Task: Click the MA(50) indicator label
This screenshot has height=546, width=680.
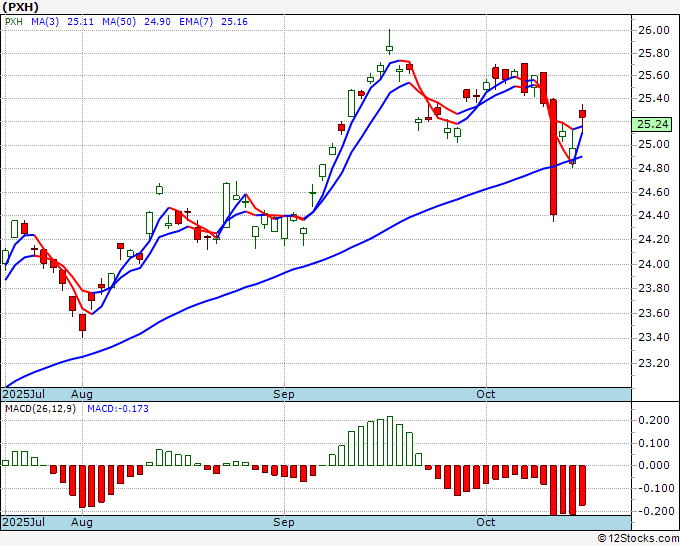Action: click(x=119, y=22)
